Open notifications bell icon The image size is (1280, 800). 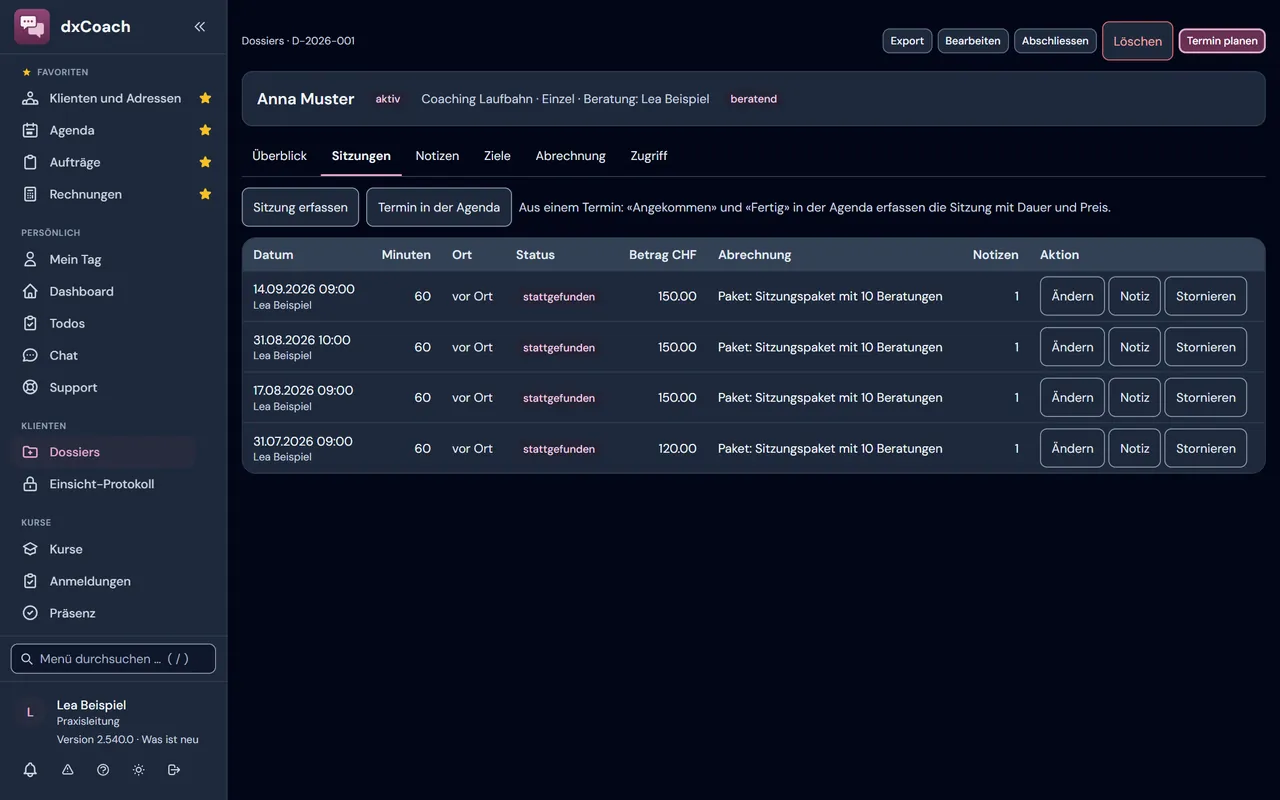pos(30,770)
